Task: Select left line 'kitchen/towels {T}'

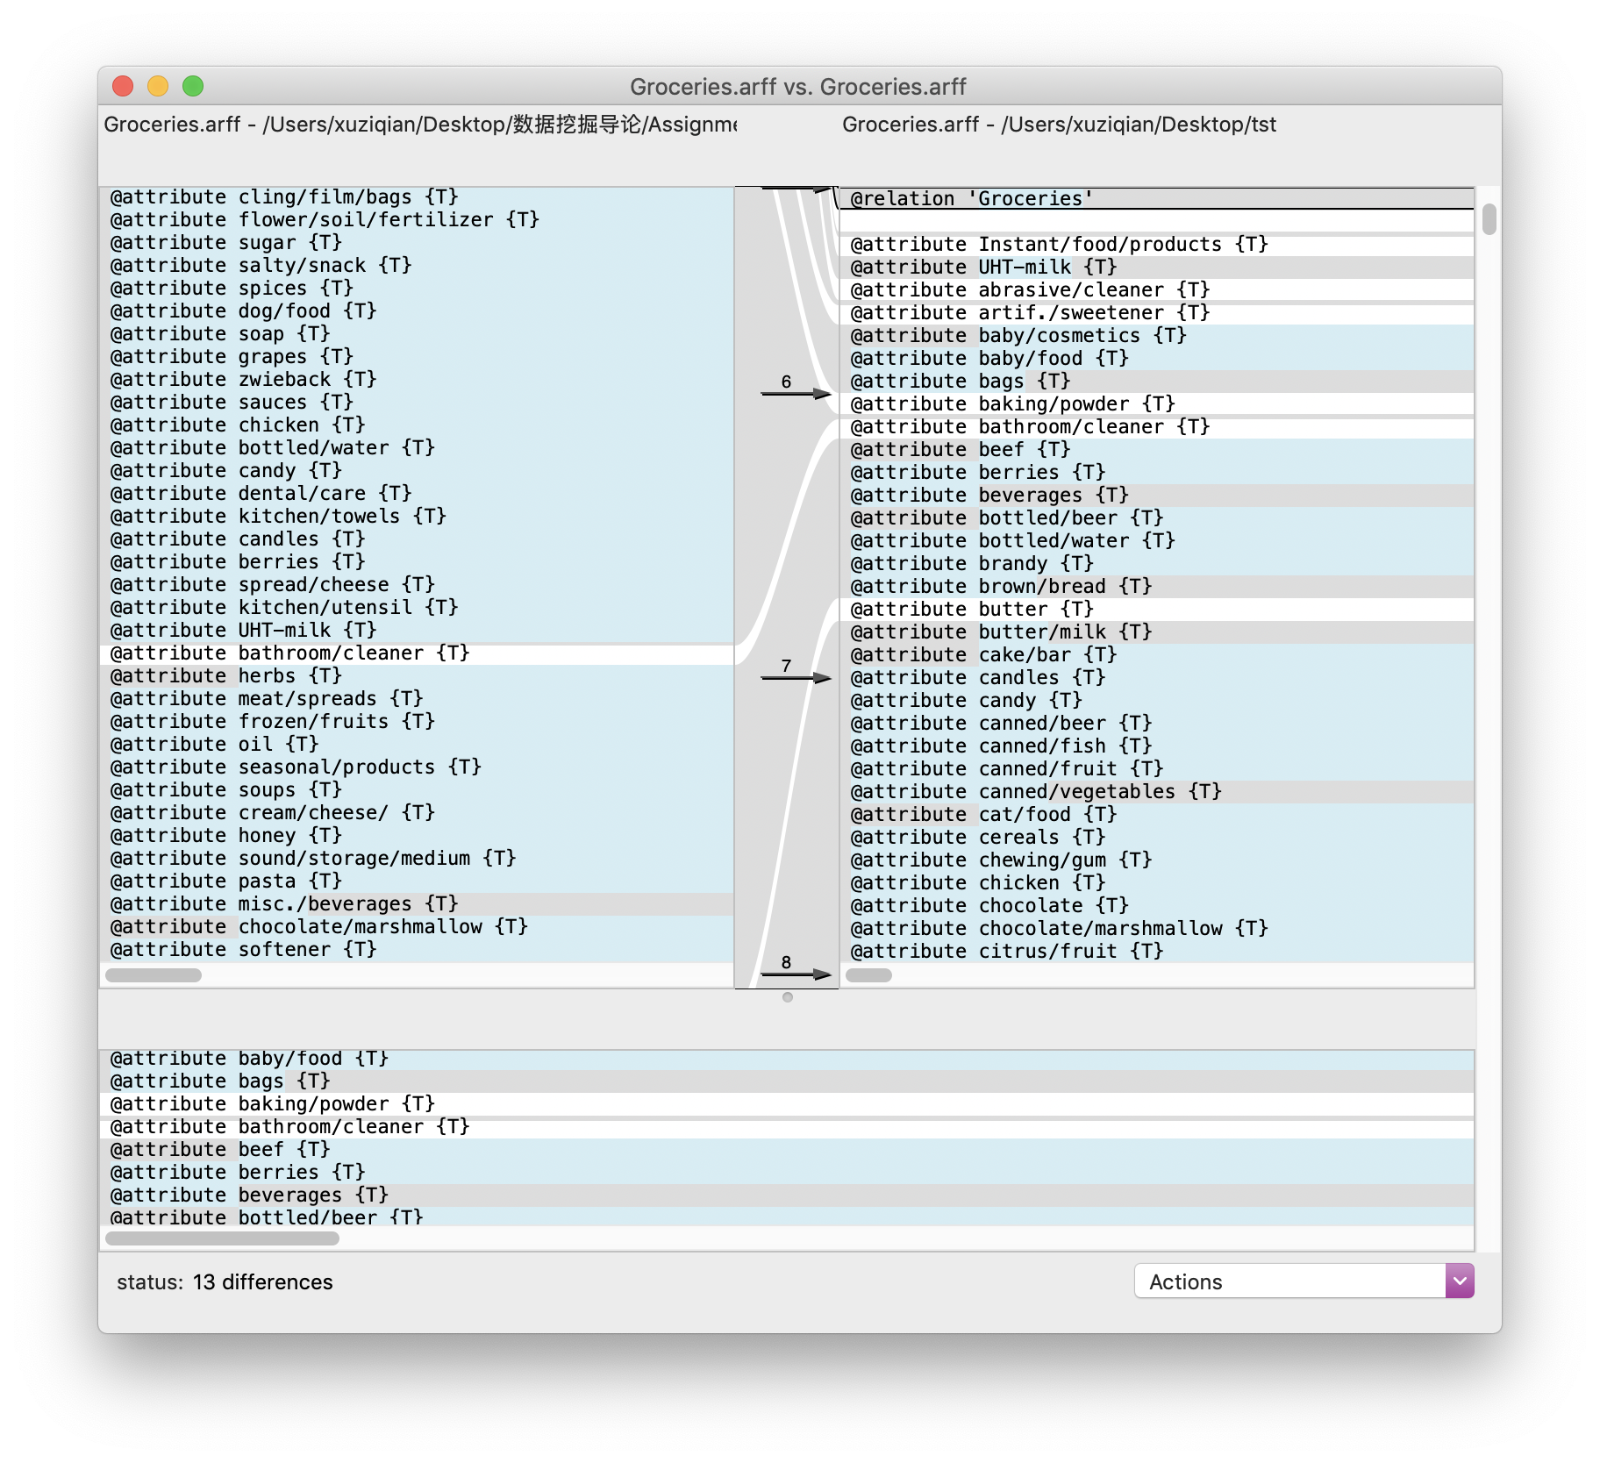Action: 417,517
